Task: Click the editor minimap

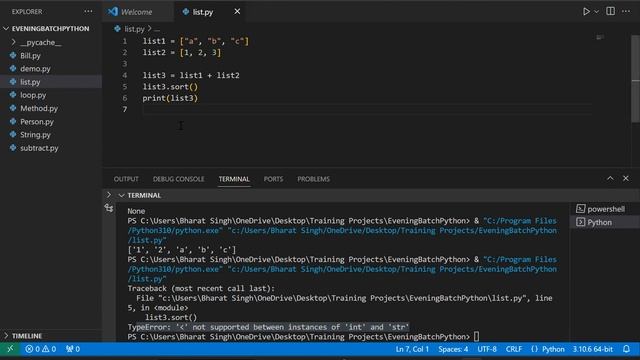Action: click(x=600, y=38)
